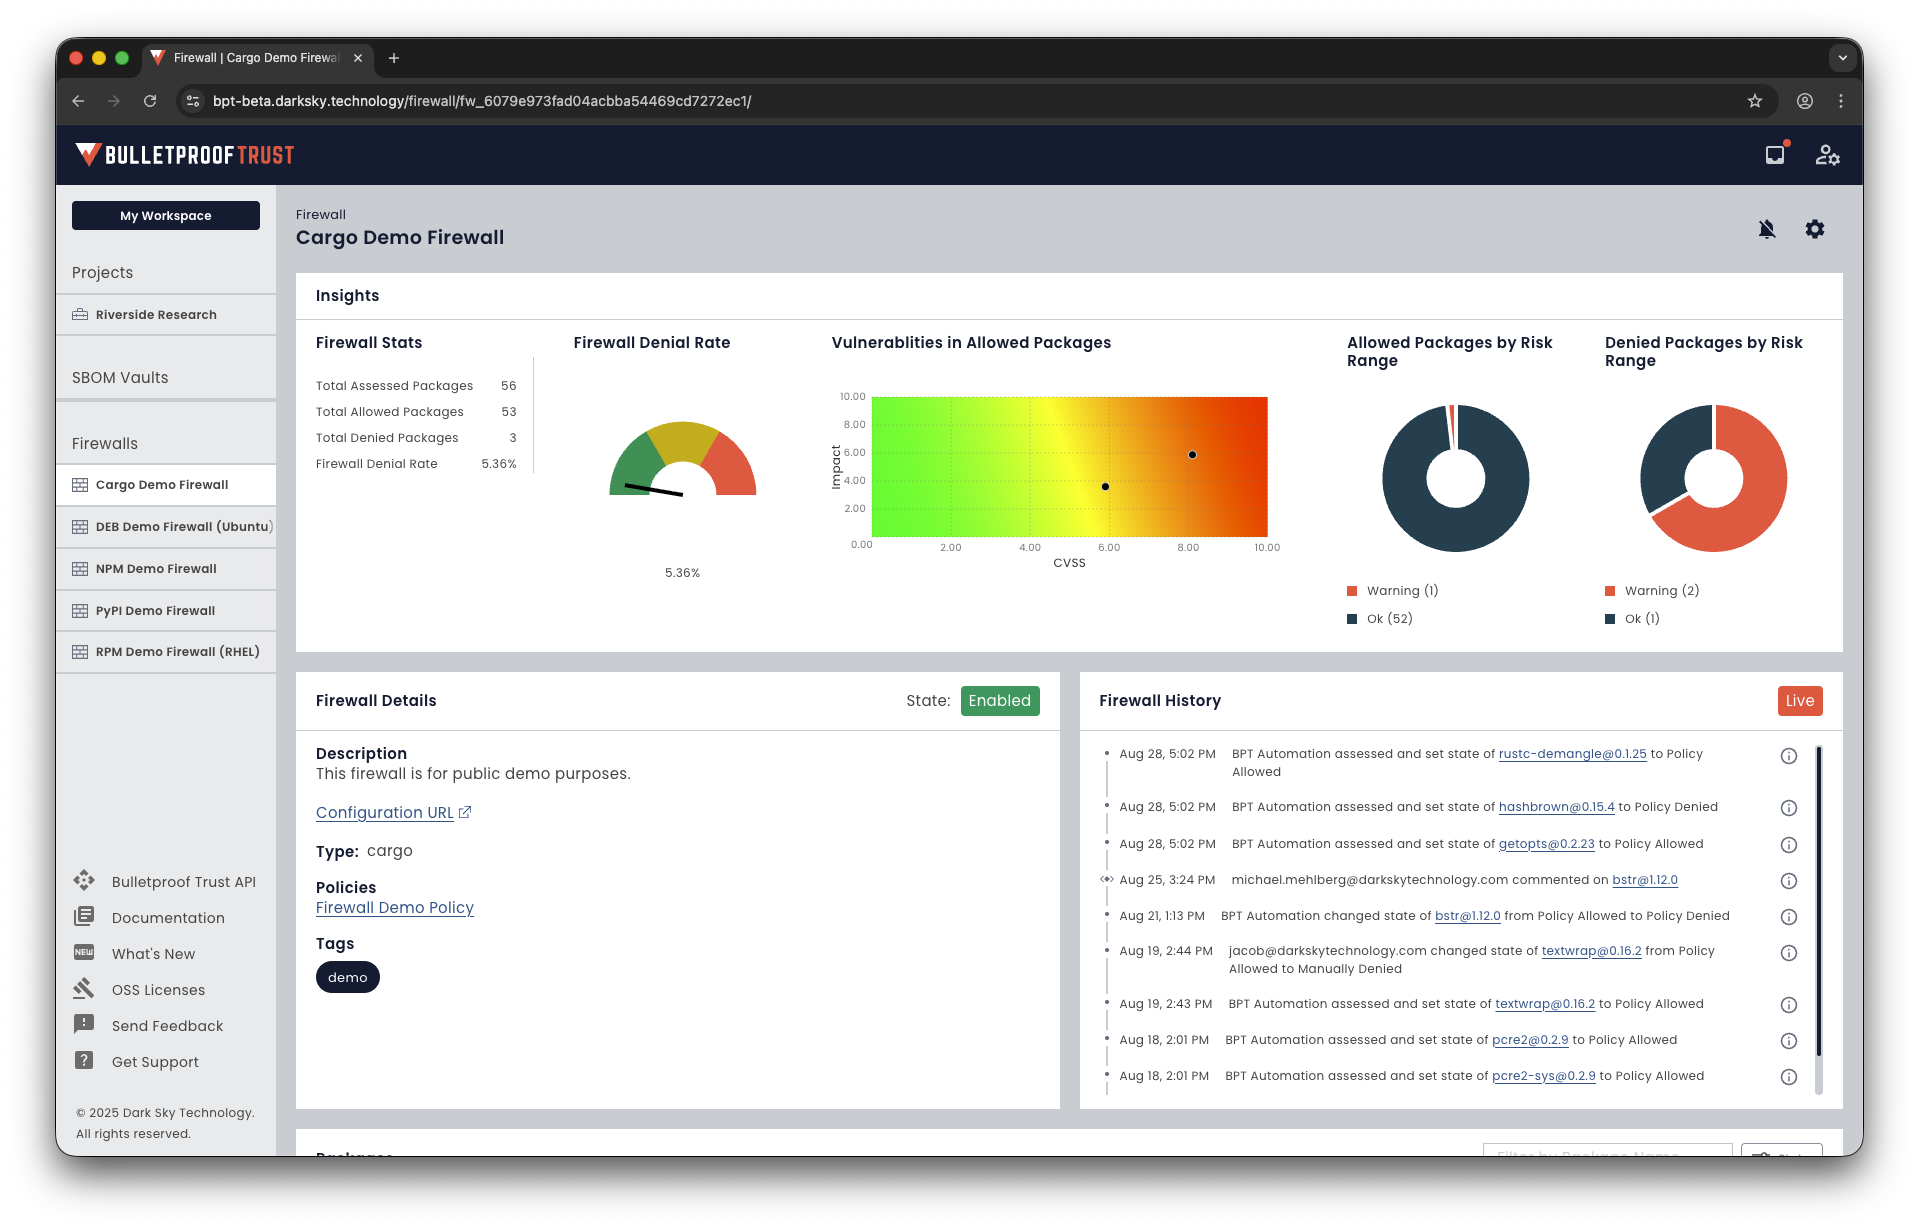Click the OSS Licenses gavel icon
Viewport: 1919px width, 1230px height.
tap(84, 989)
